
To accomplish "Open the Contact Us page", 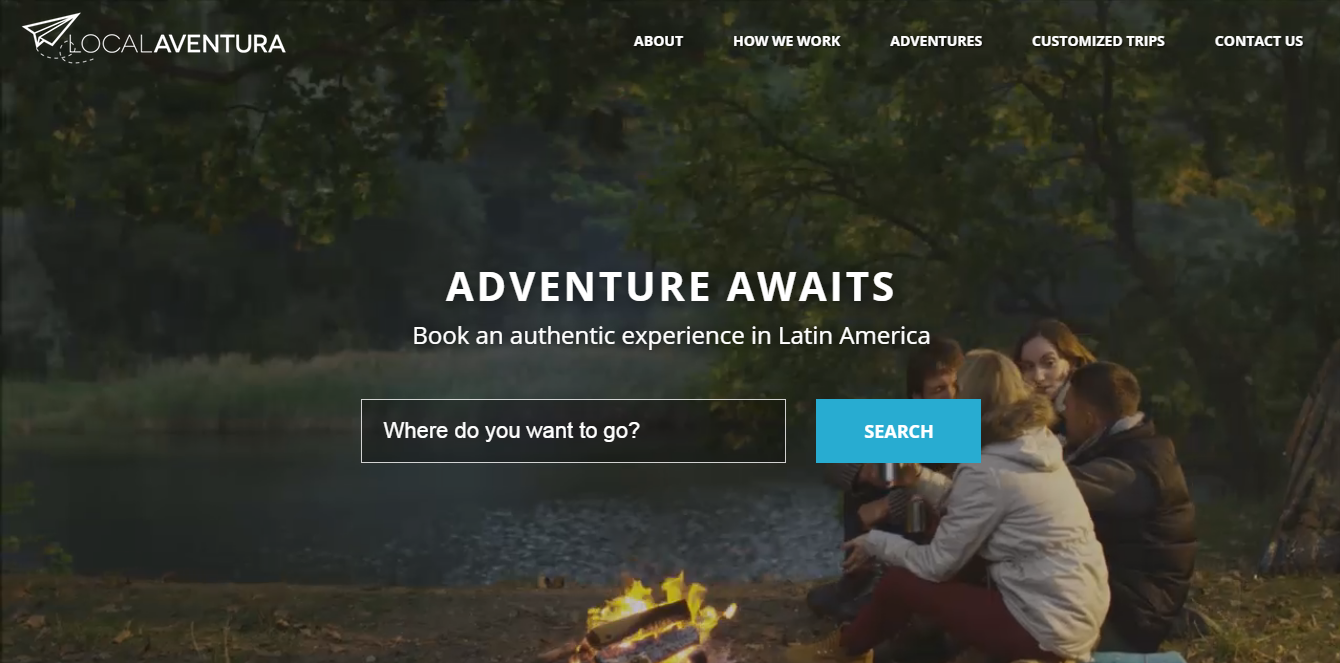I will tap(1258, 41).
